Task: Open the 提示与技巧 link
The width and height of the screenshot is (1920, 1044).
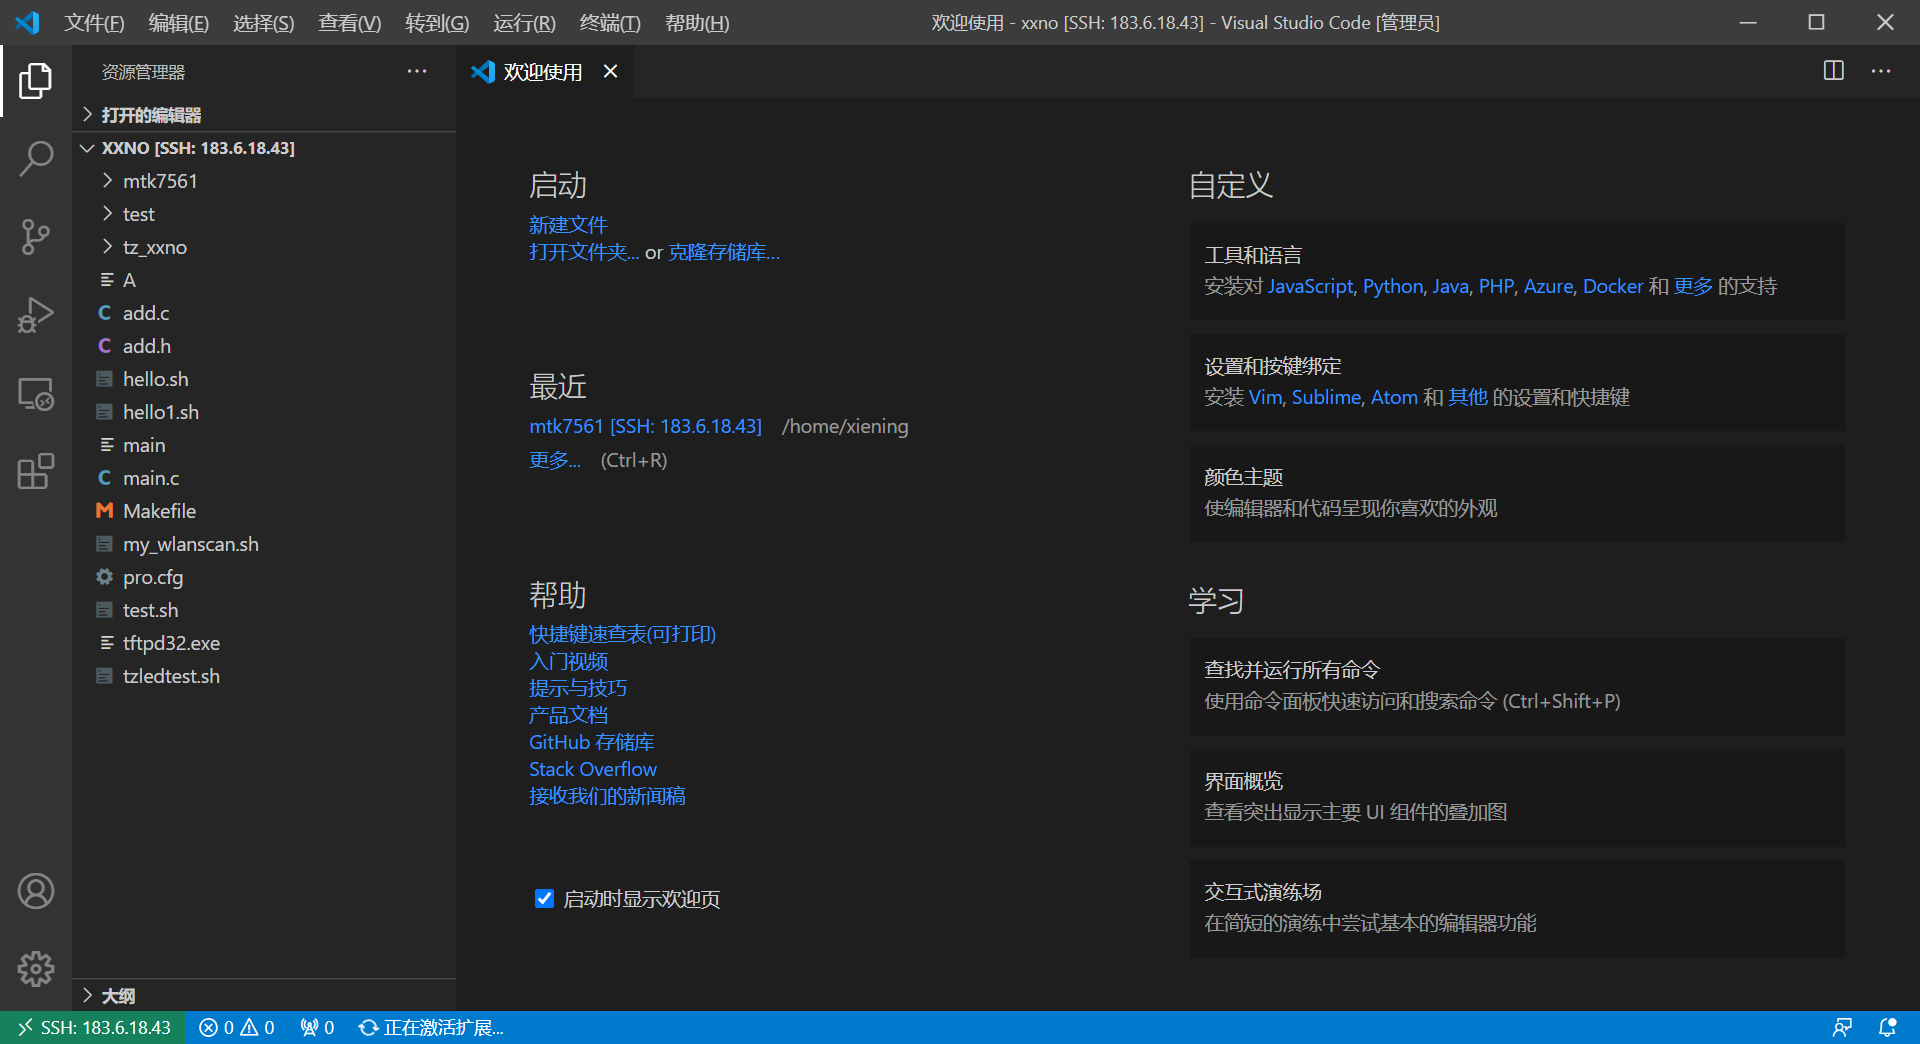Action: [578, 688]
